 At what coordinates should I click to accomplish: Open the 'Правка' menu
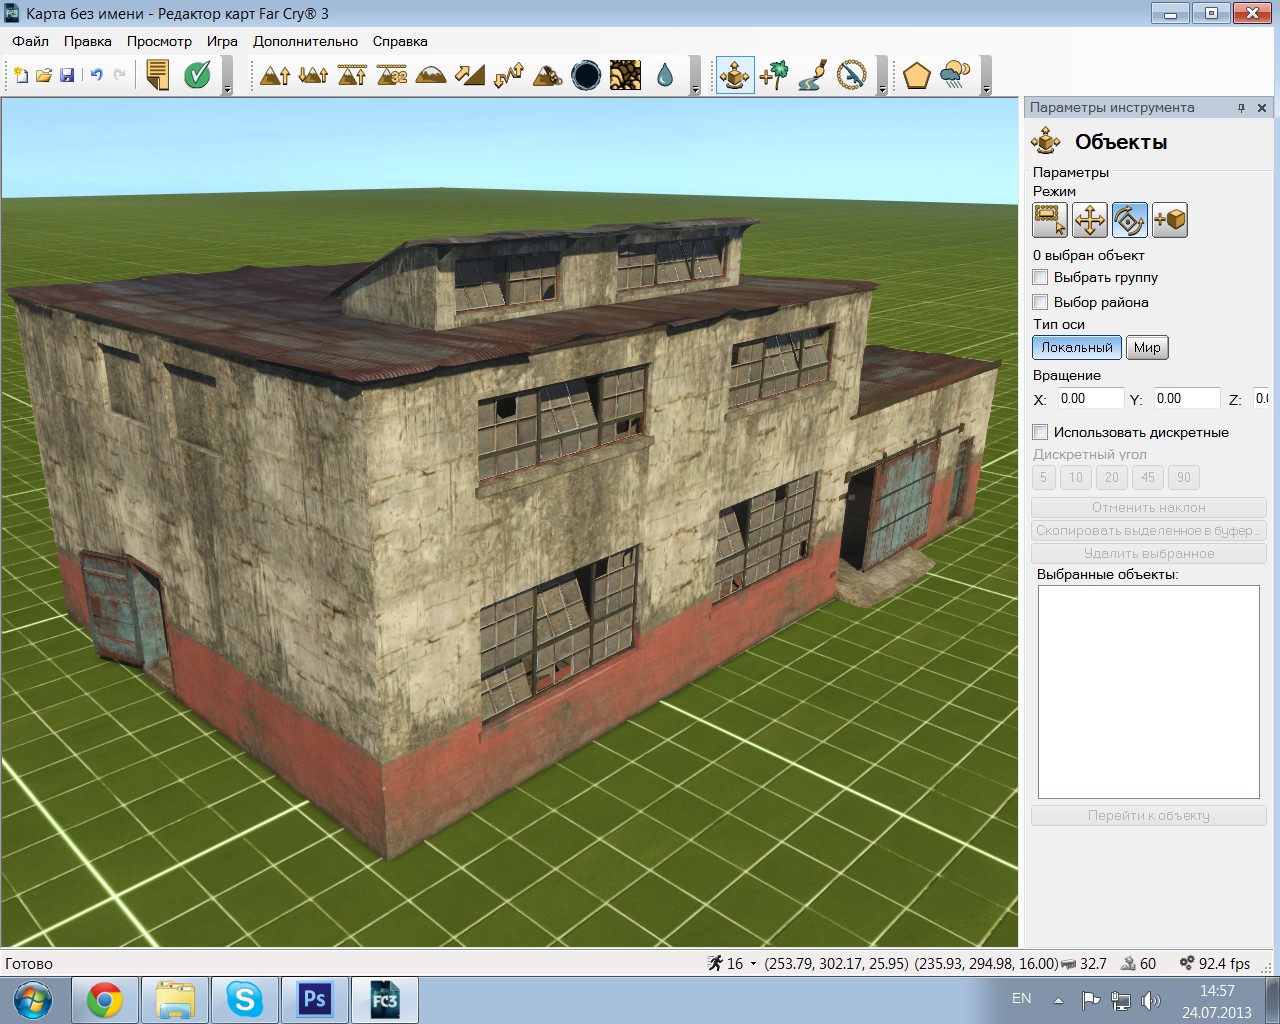click(88, 41)
